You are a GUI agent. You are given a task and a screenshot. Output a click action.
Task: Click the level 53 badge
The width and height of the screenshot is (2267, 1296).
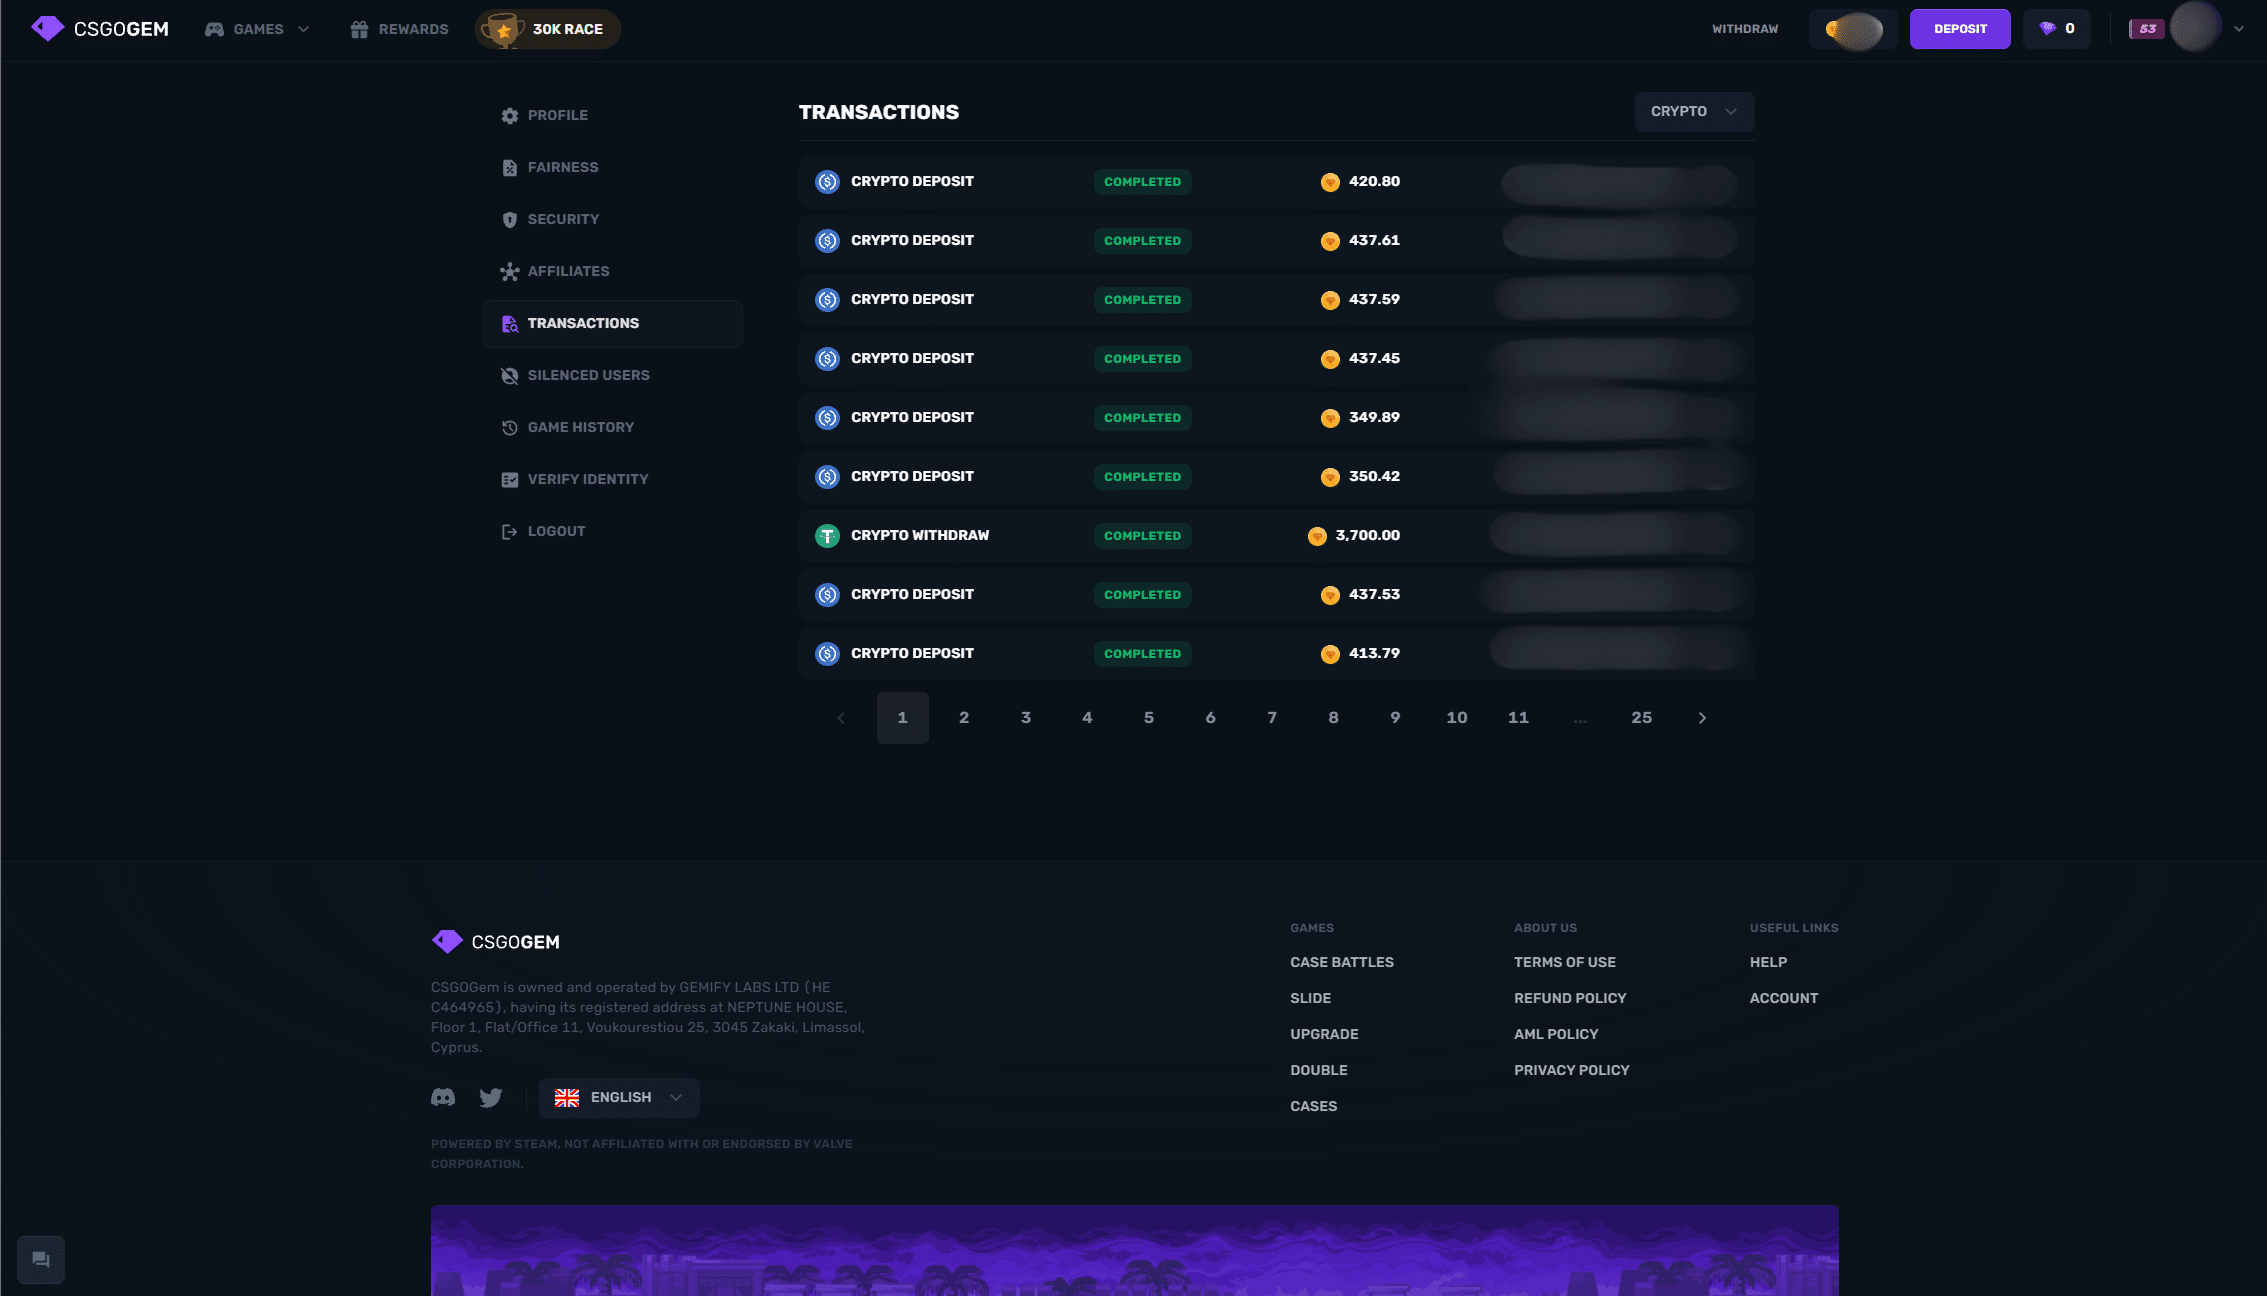(x=2146, y=29)
